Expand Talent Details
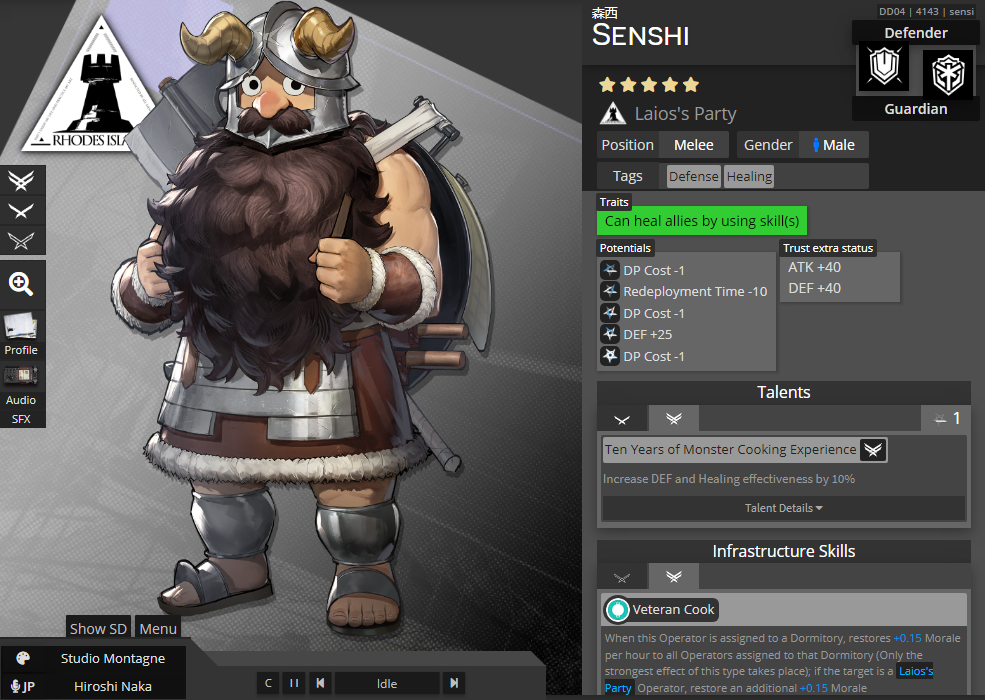 click(x=783, y=508)
